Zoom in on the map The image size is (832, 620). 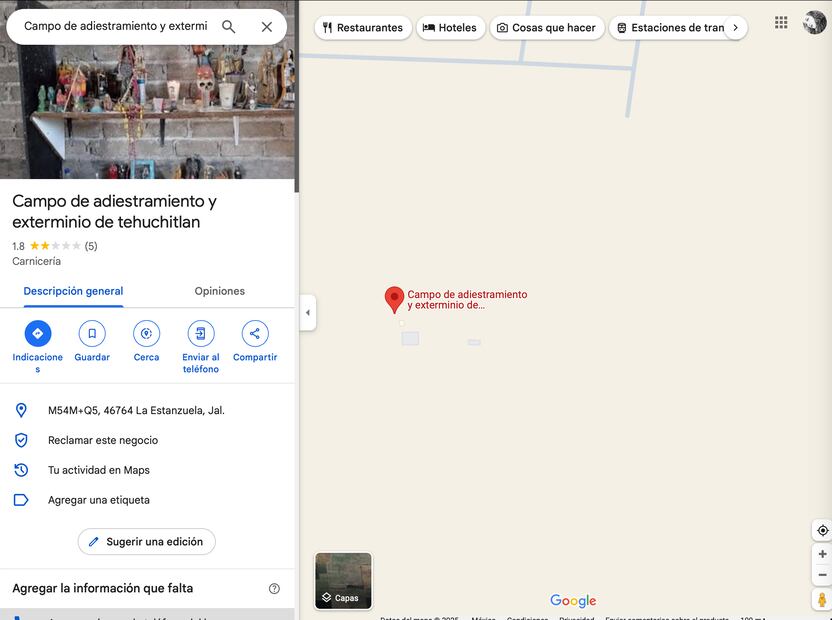click(x=822, y=554)
